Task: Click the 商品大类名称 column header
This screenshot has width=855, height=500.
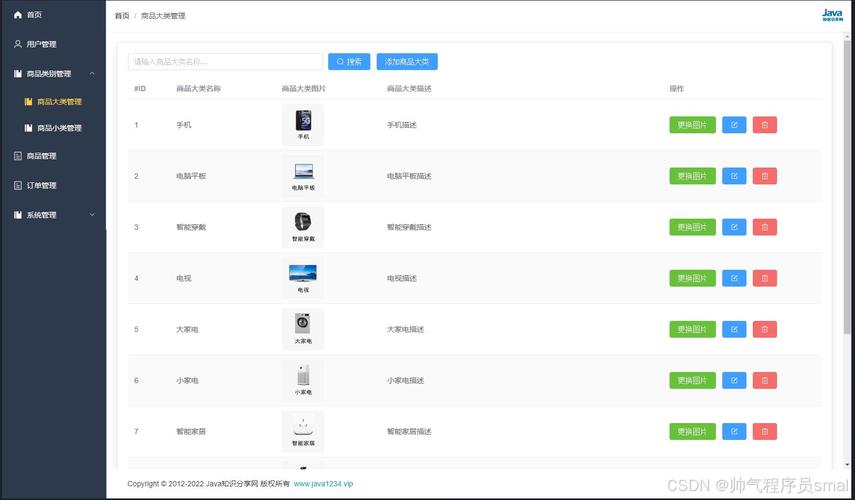Action: tap(198, 88)
